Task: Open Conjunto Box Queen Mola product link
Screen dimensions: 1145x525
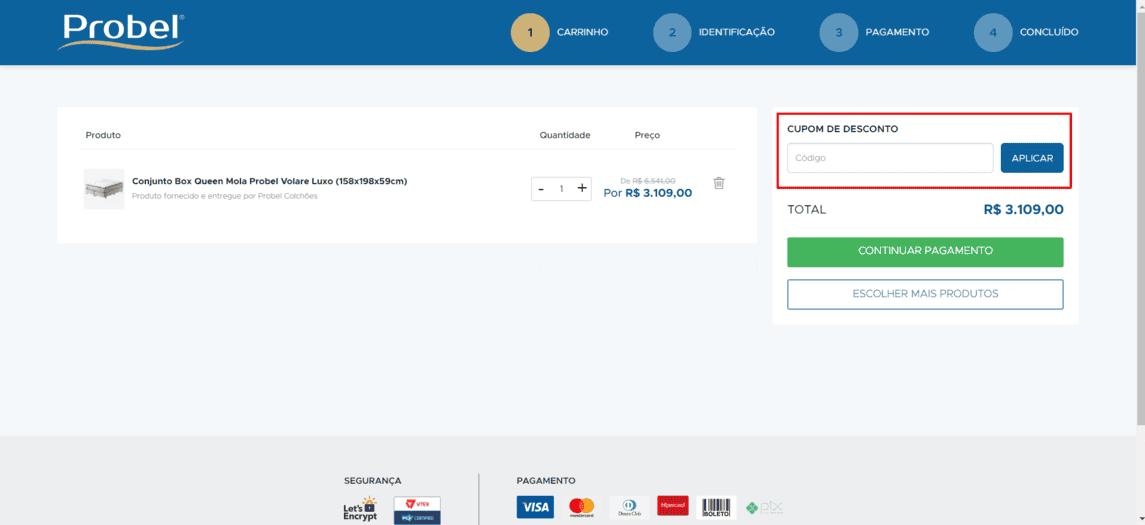Action: [x=269, y=181]
